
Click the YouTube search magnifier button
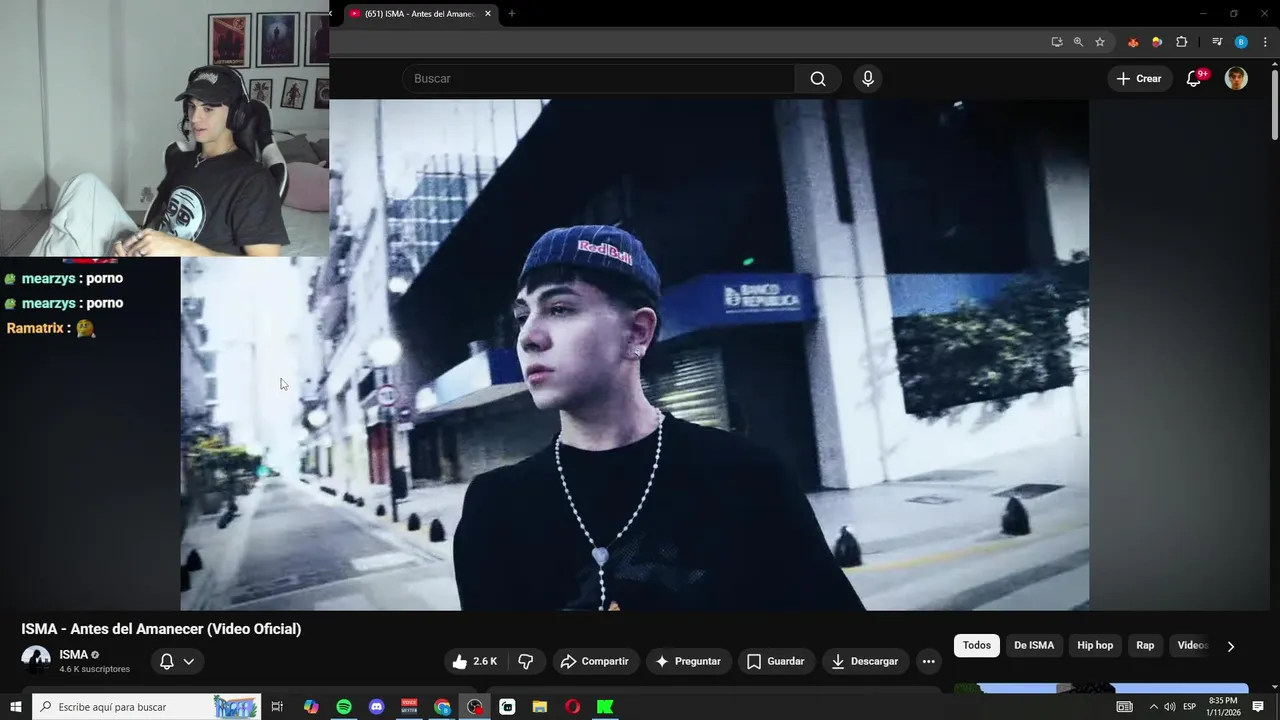coord(818,79)
